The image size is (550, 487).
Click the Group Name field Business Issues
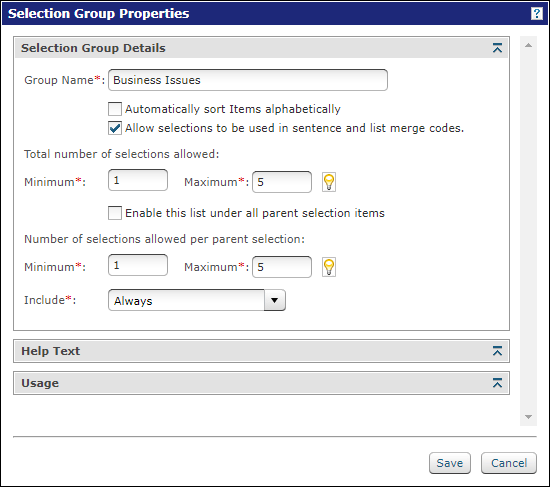tap(248, 80)
